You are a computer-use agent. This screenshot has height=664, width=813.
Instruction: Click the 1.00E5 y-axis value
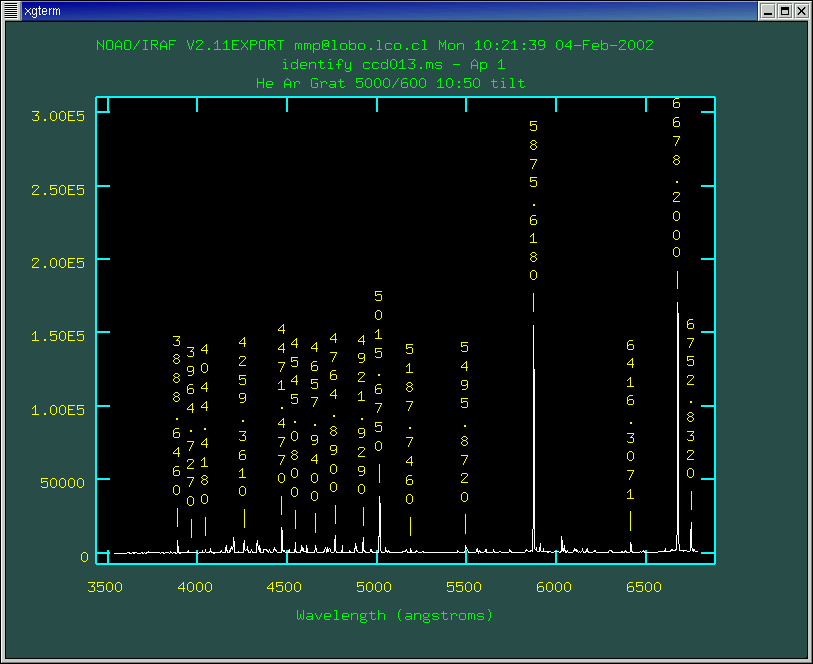coord(58,410)
